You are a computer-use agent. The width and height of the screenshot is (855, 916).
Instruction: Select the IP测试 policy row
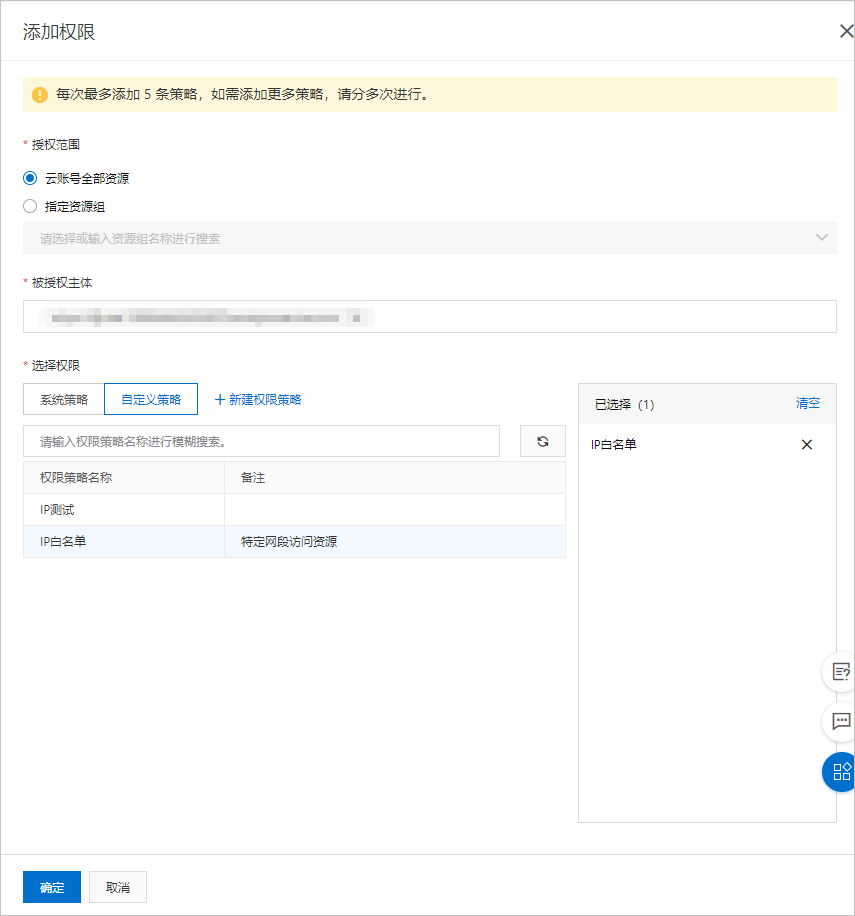pos(294,509)
